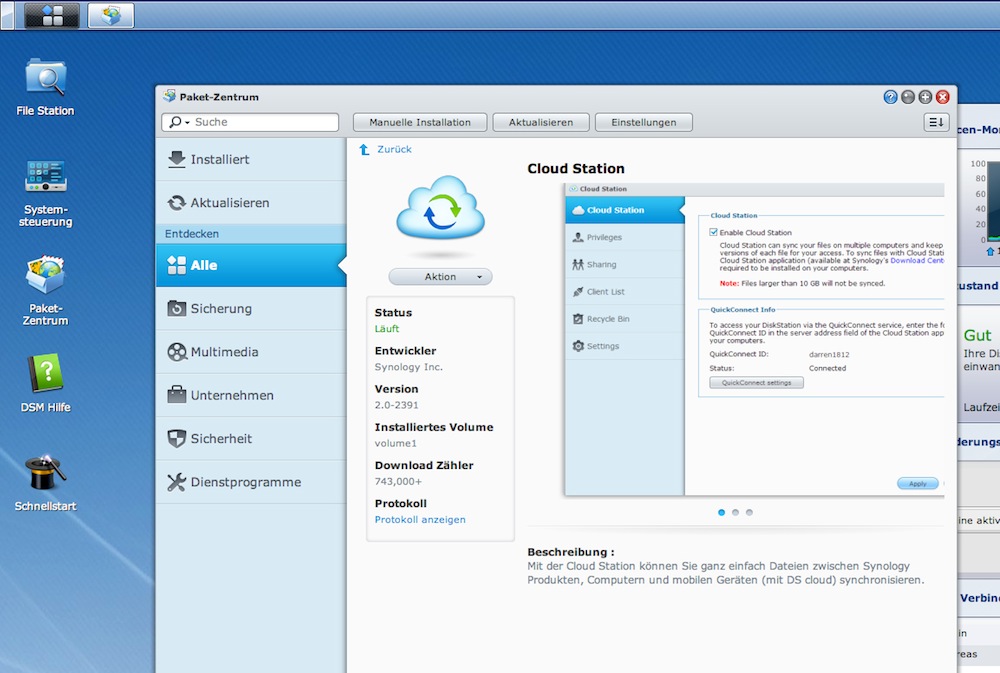Click the Gut status in background window

pyautogui.click(x=977, y=336)
